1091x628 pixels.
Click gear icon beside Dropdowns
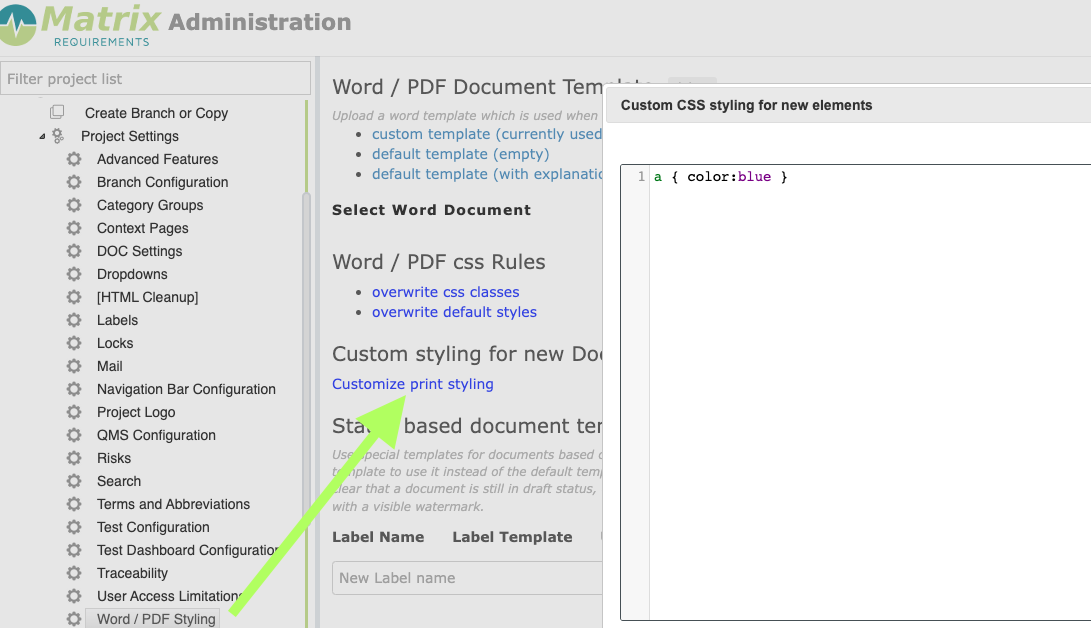click(74, 273)
